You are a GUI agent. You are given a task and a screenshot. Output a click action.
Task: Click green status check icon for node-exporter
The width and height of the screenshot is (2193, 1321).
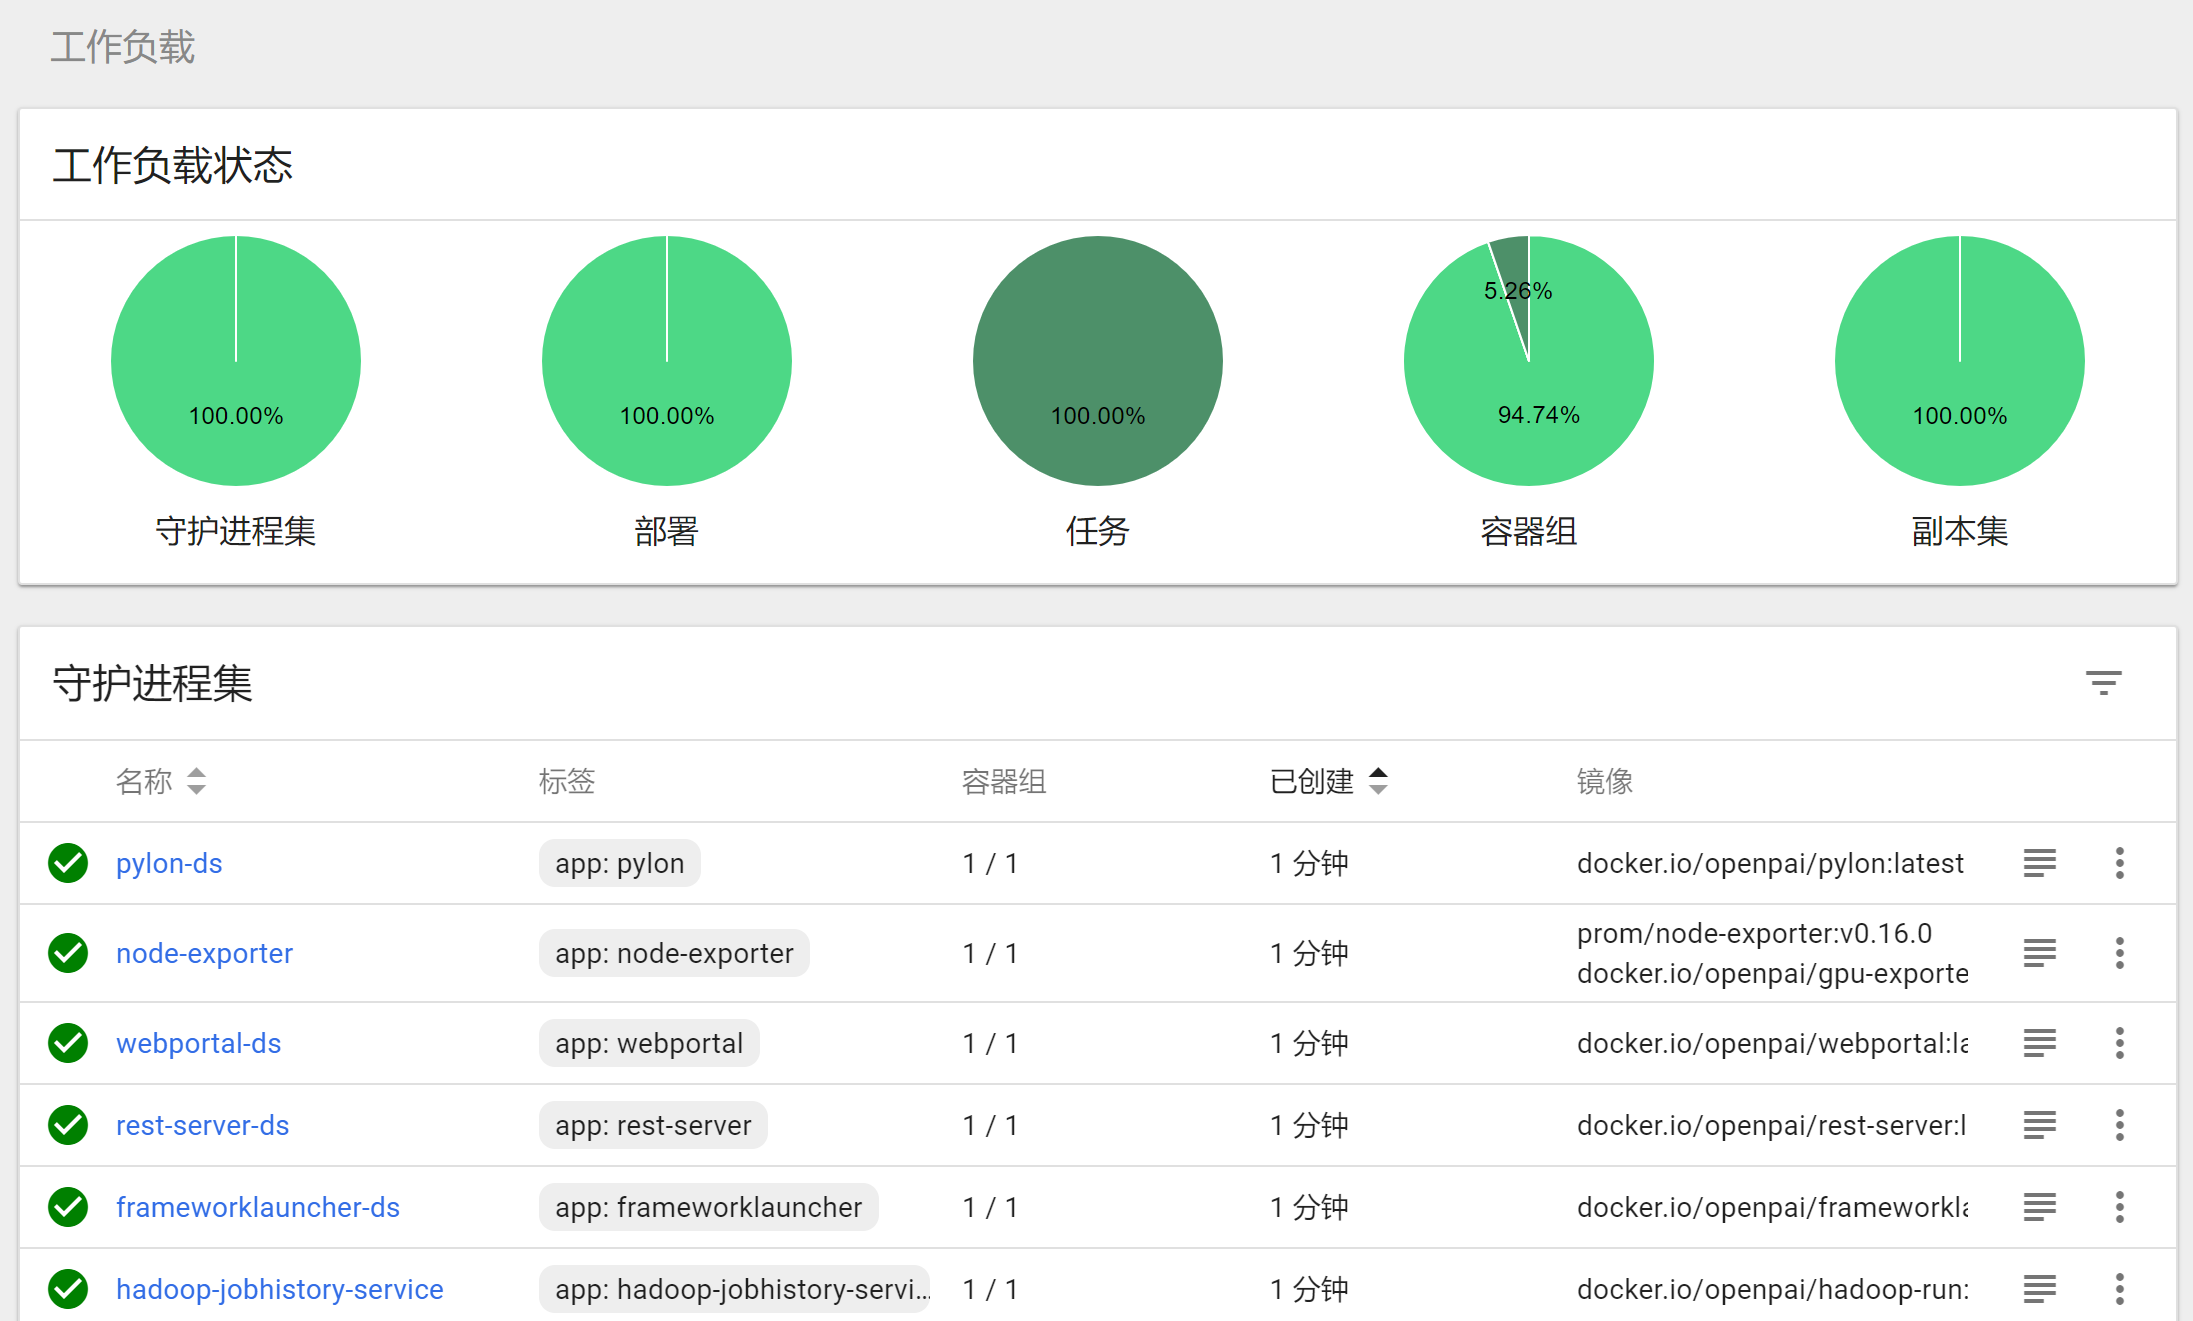(x=68, y=953)
